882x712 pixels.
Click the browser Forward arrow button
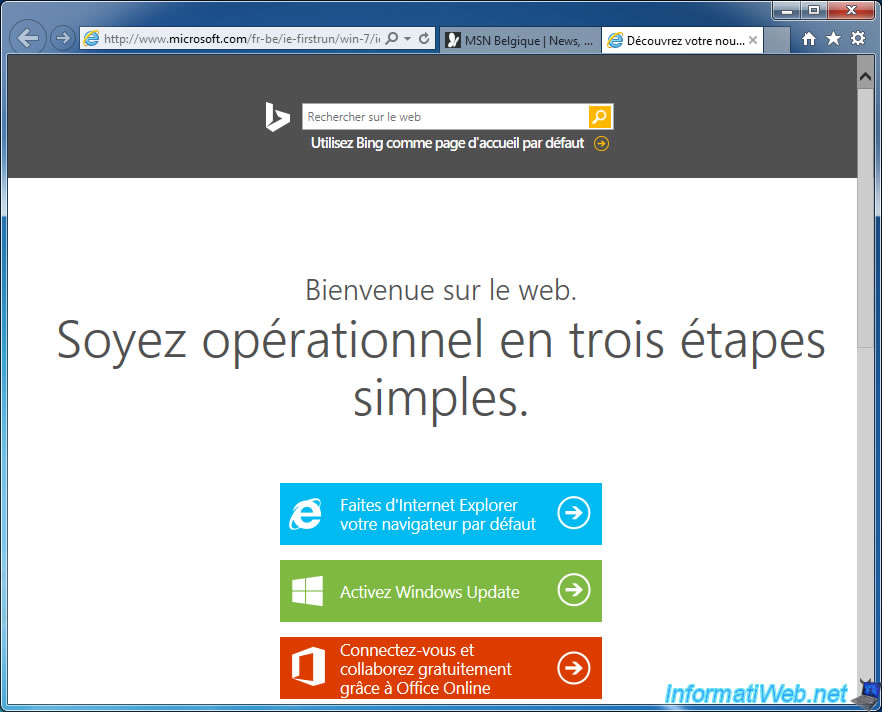pyautogui.click(x=62, y=38)
